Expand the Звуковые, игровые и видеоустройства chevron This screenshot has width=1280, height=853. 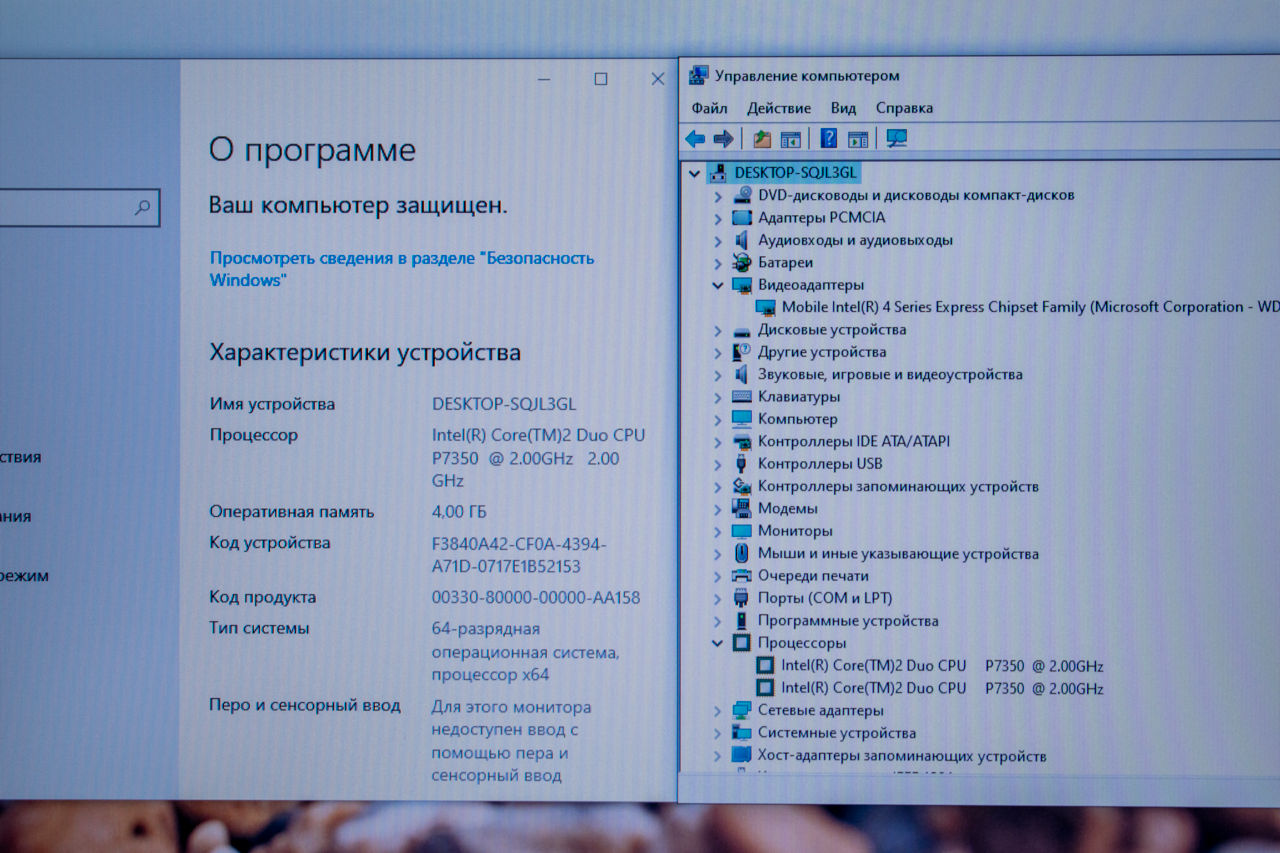point(718,374)
